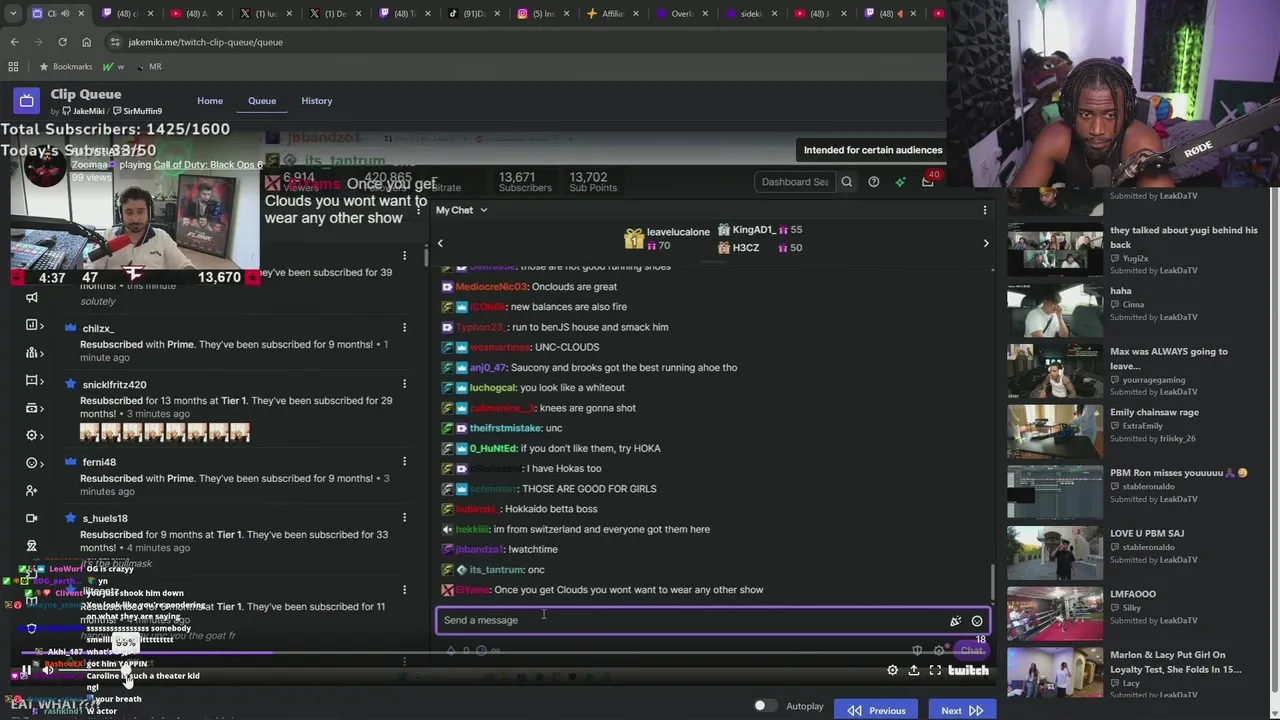Open options menu for s_huels18 resub

click(x=404, y=518)
